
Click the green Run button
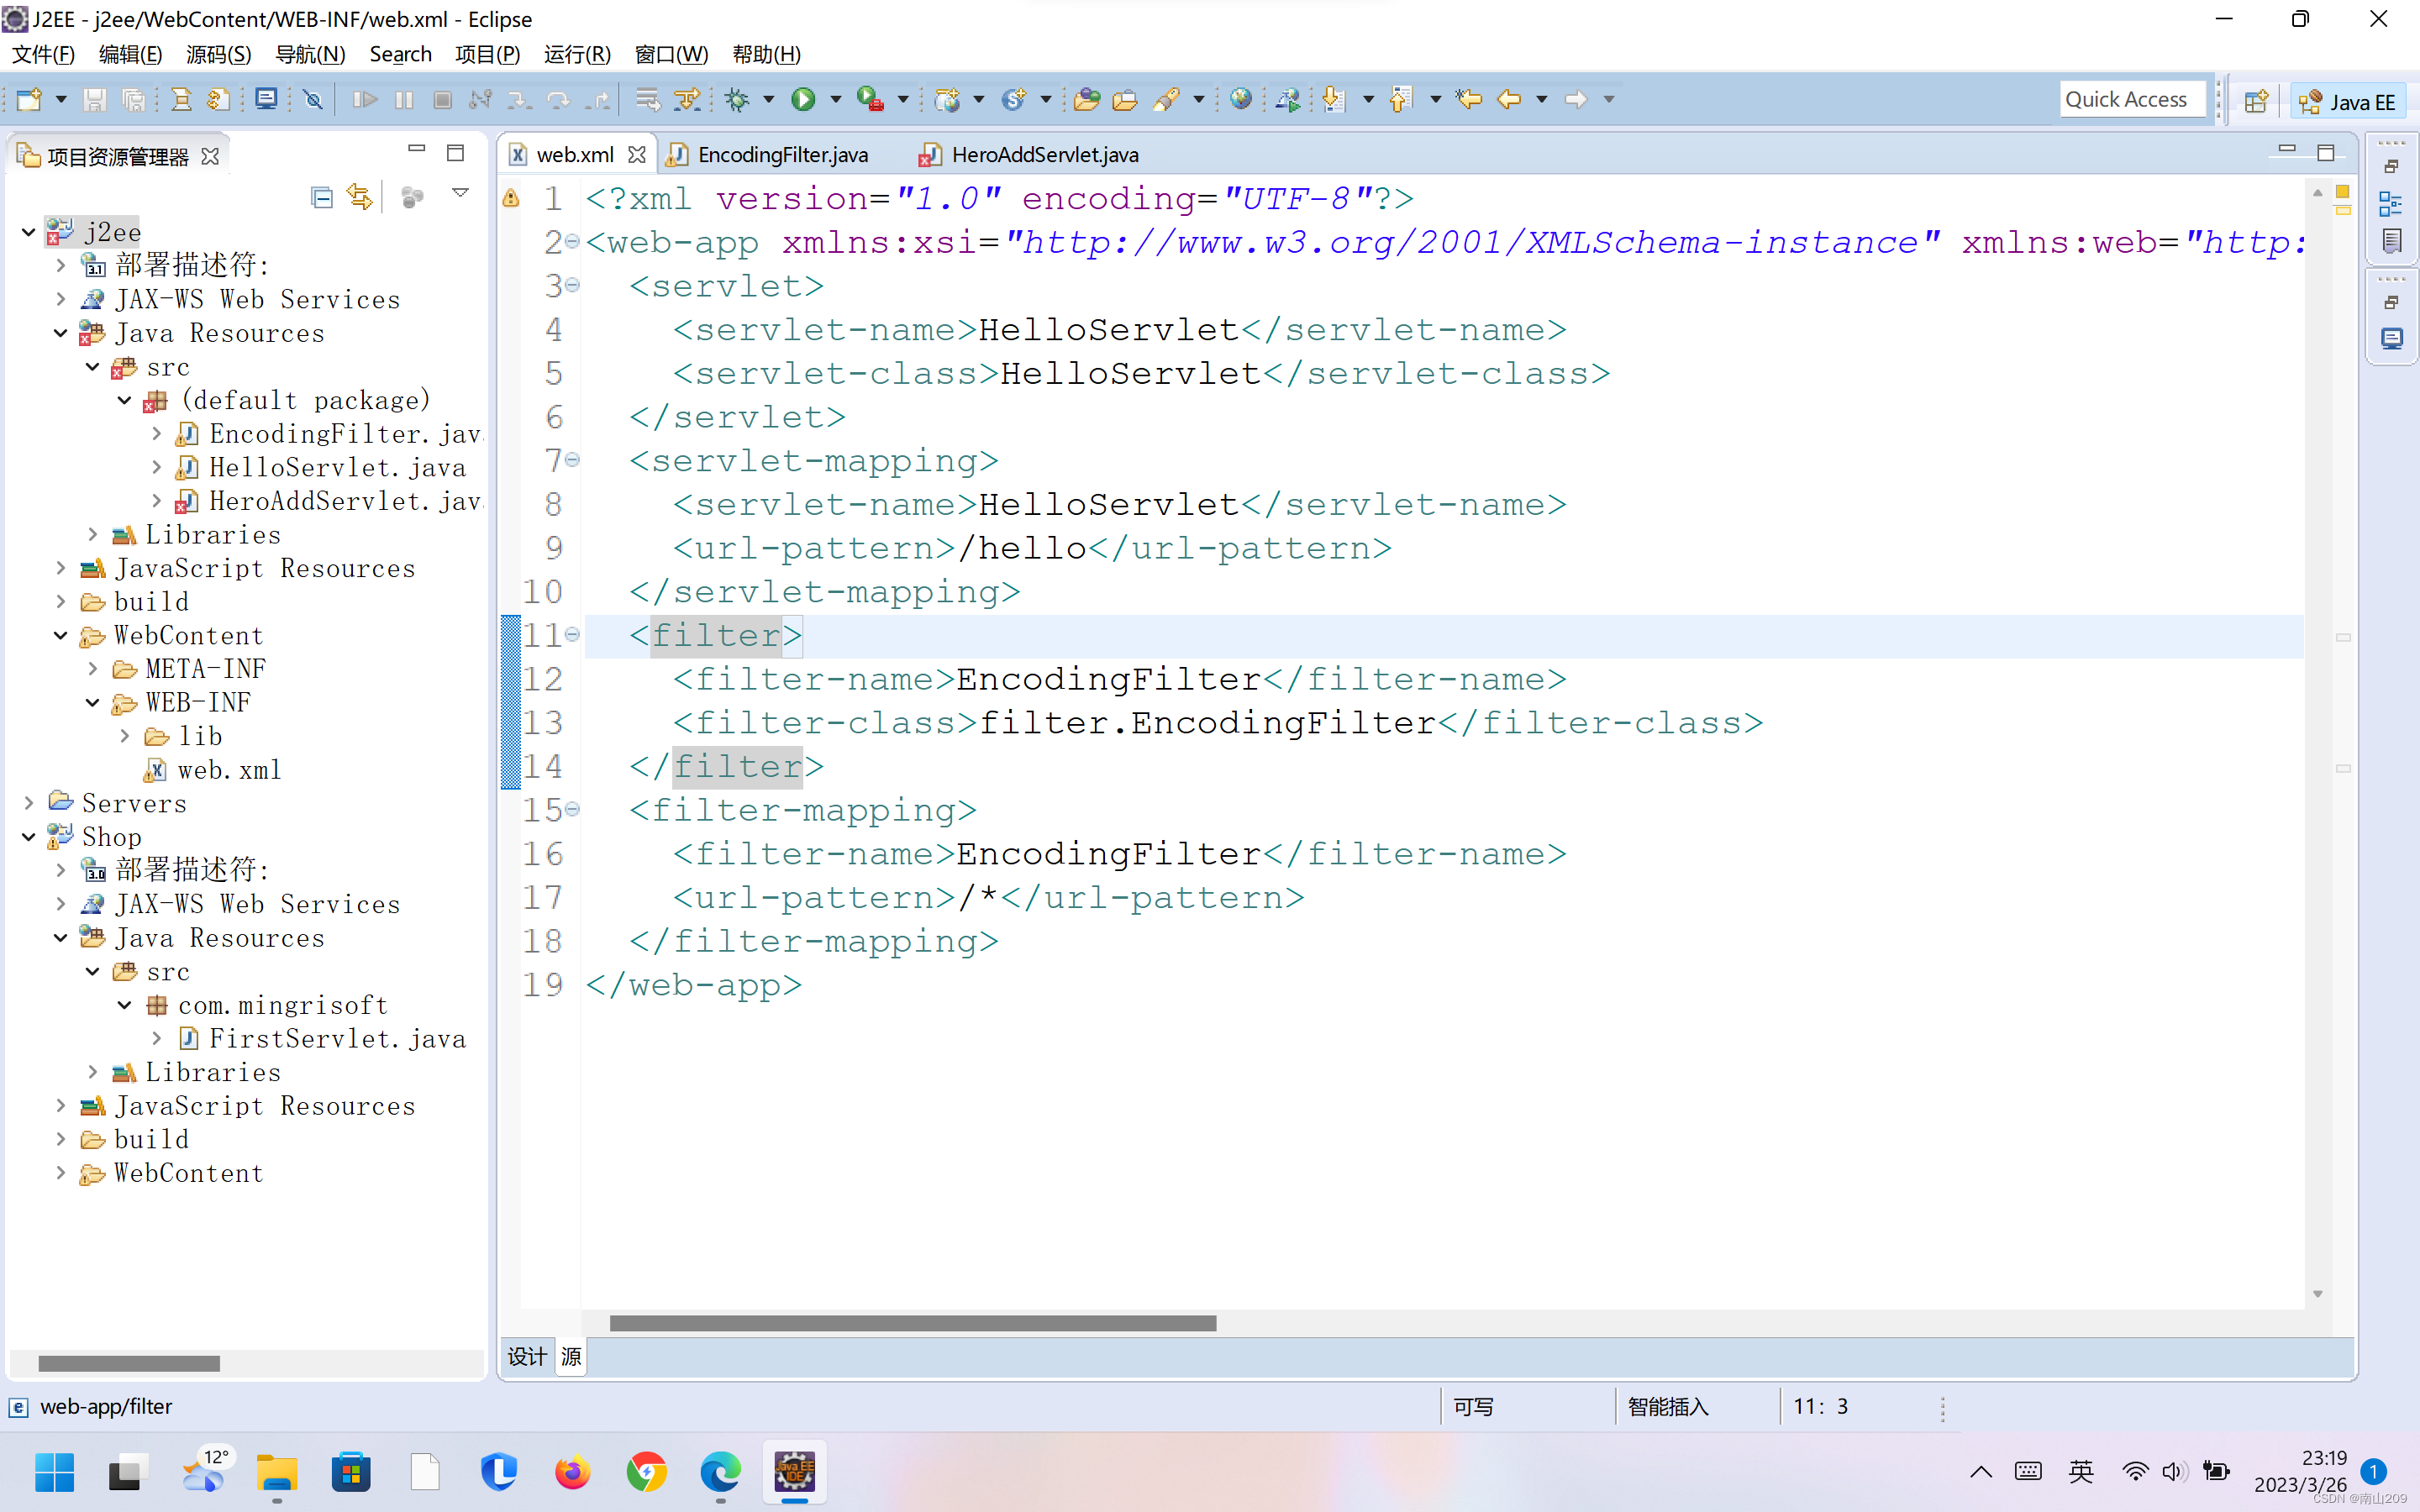(x=803, y=99)
